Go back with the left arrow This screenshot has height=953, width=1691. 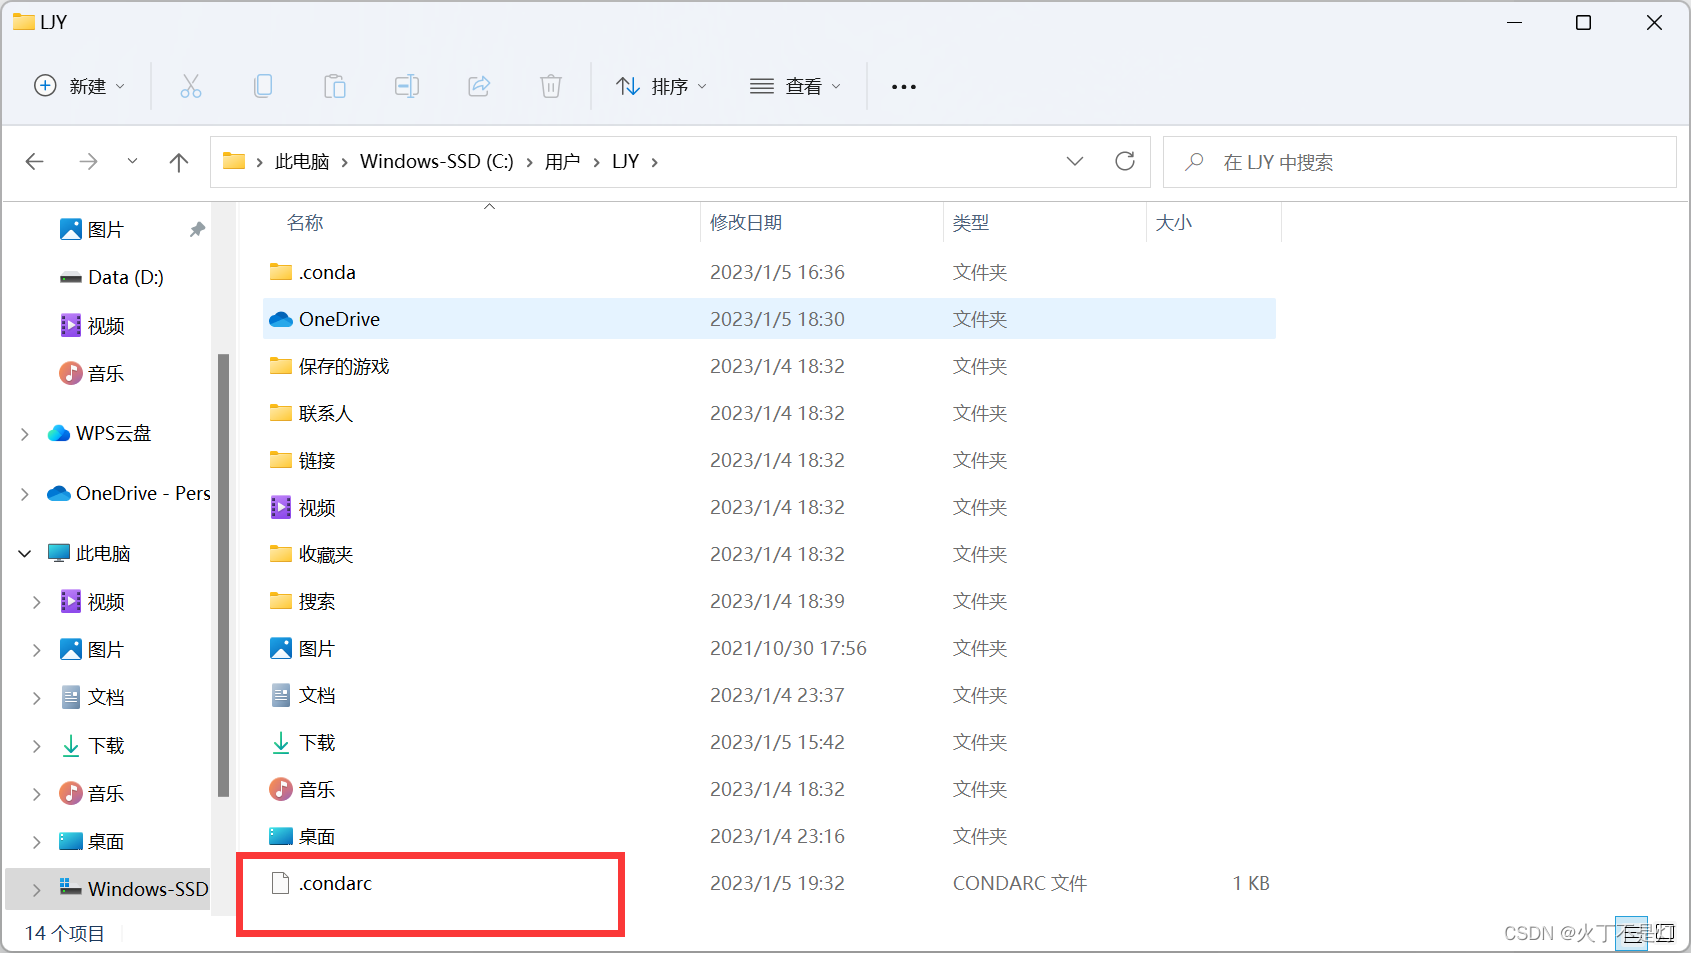35,162
